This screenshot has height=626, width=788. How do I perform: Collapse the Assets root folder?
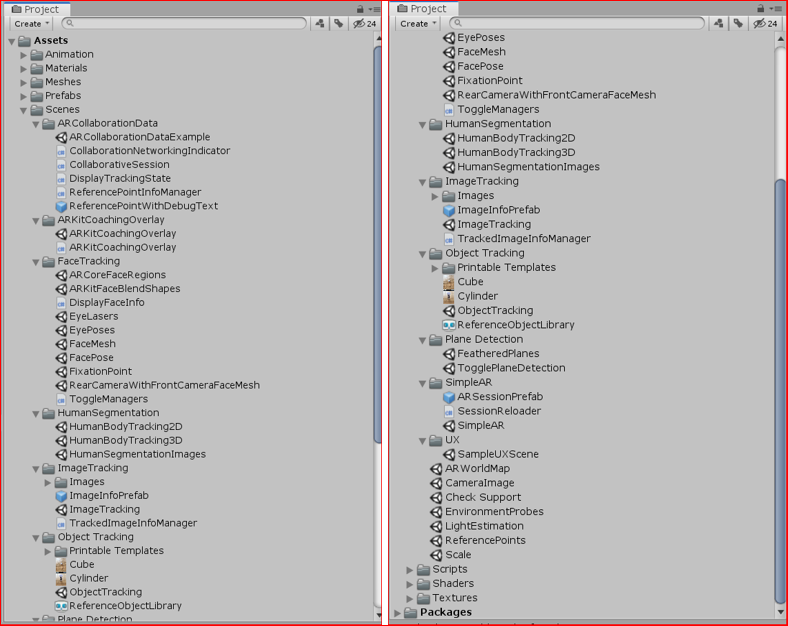(12, 41)
